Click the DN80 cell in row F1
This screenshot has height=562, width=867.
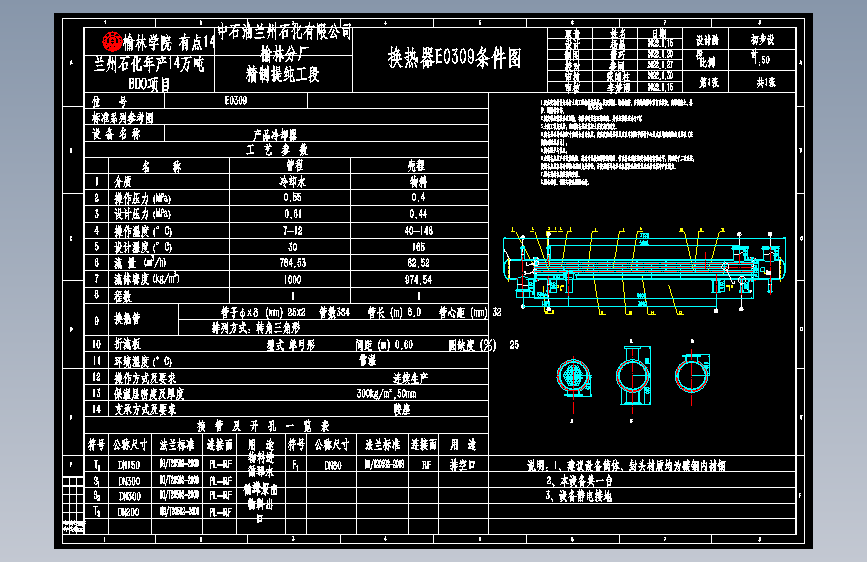(x=333, y=466)
